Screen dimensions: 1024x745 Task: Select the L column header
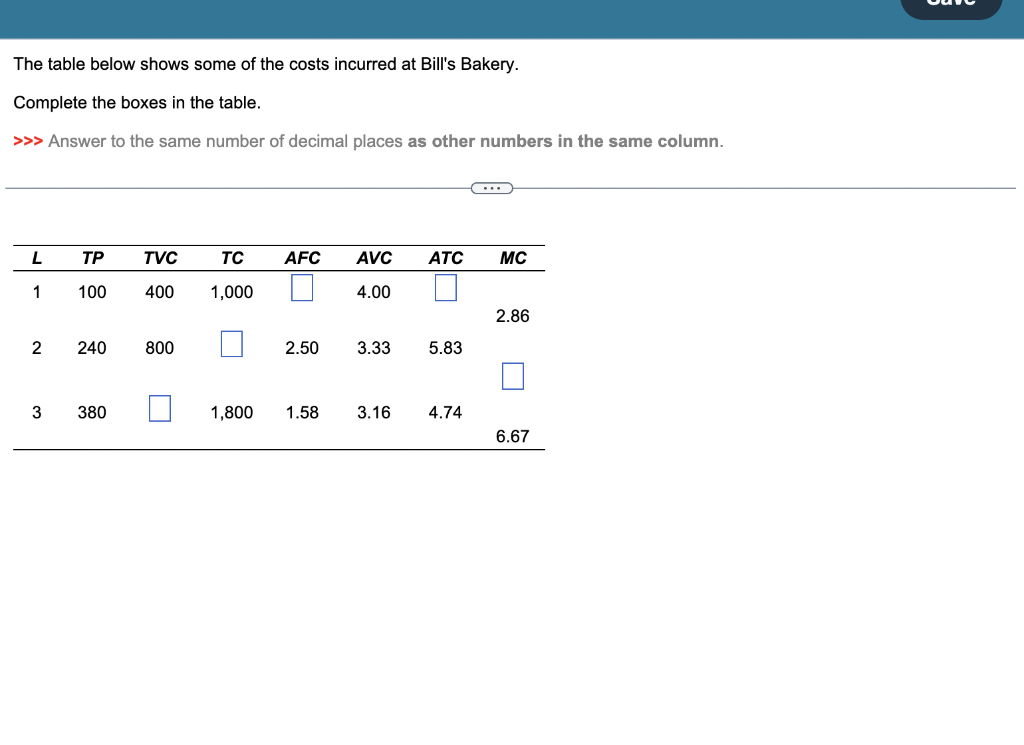[36, 257]
